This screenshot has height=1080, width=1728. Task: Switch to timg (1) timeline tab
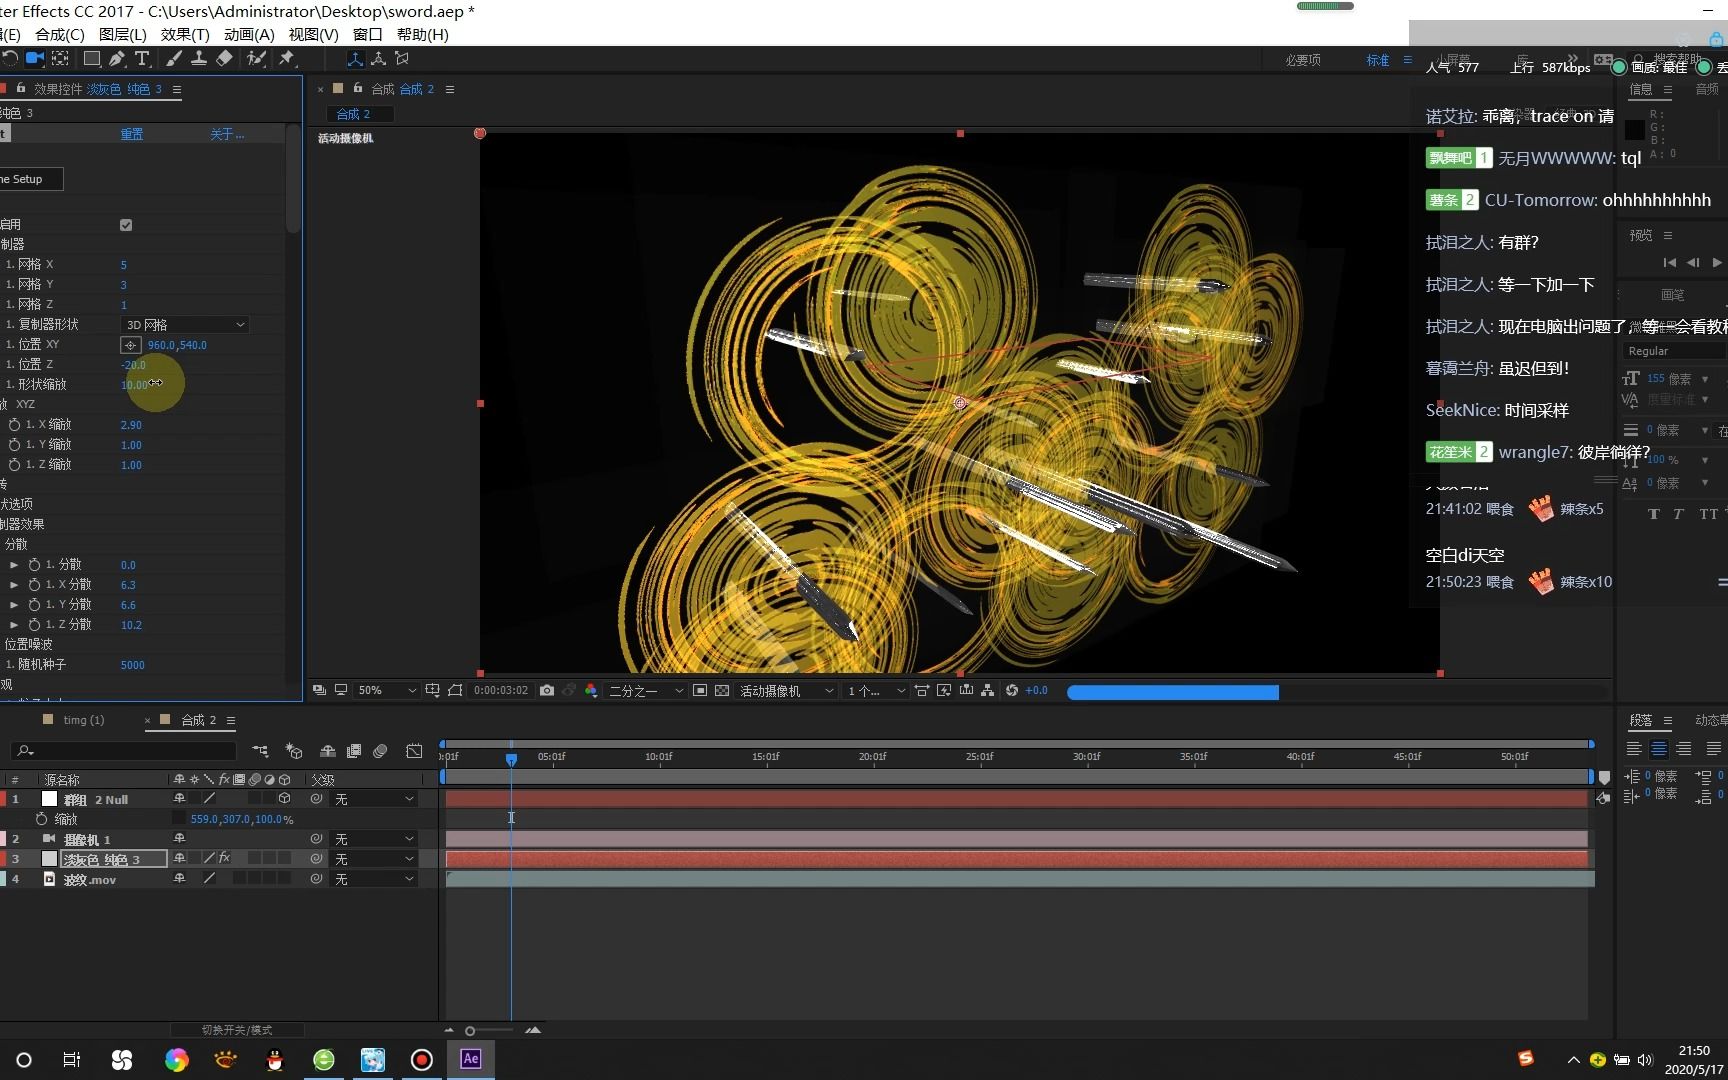83,720
